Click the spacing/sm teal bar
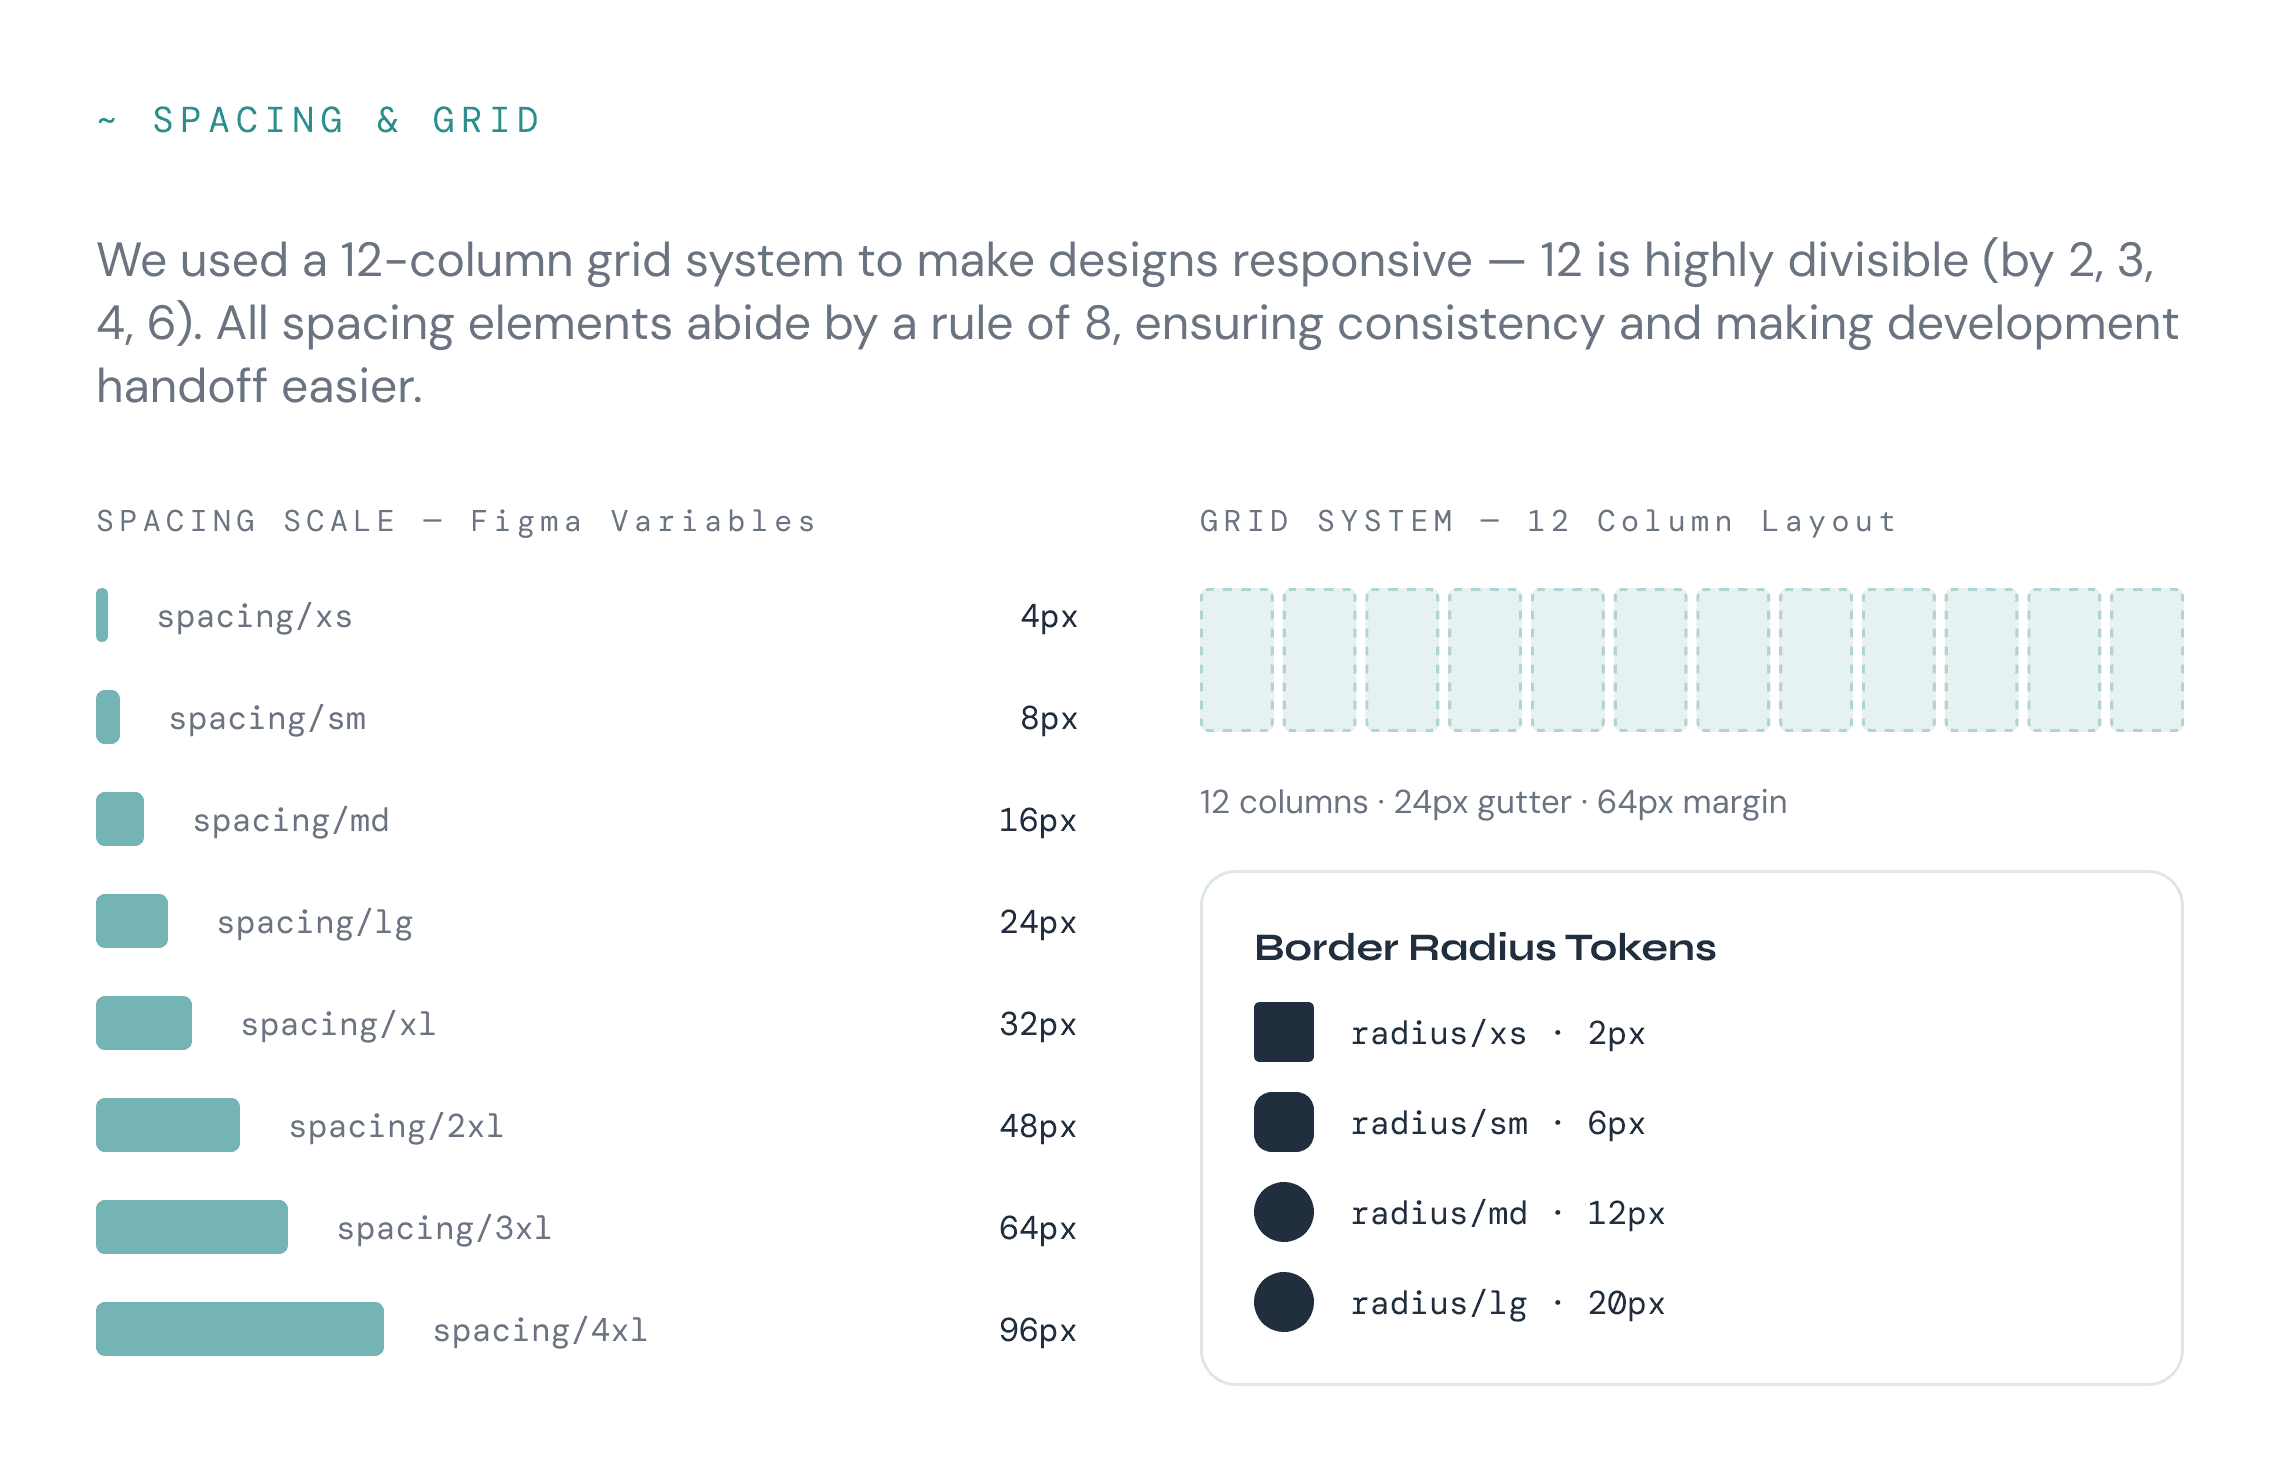 click(108, 717)
